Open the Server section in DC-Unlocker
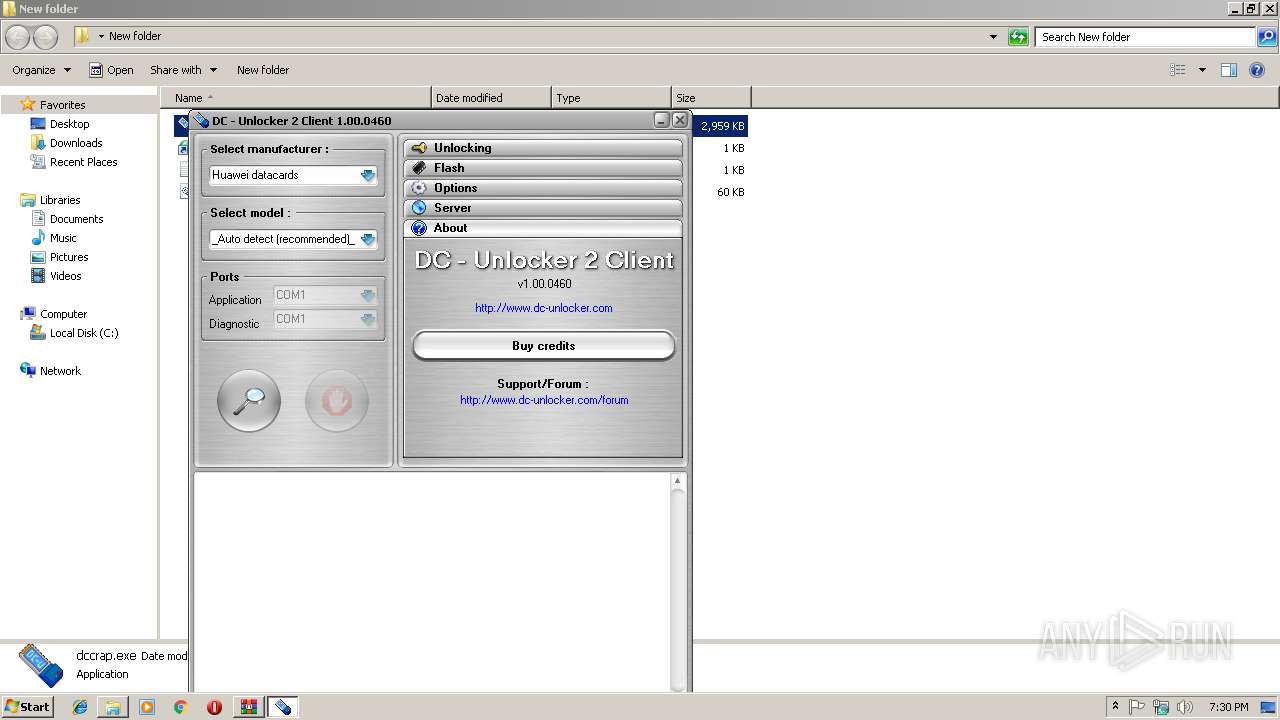This screenshot has height=720, width=1280. coord(543,208)
